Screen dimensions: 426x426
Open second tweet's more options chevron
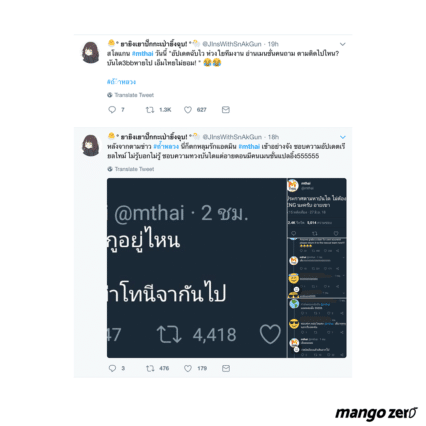(343, 137)
